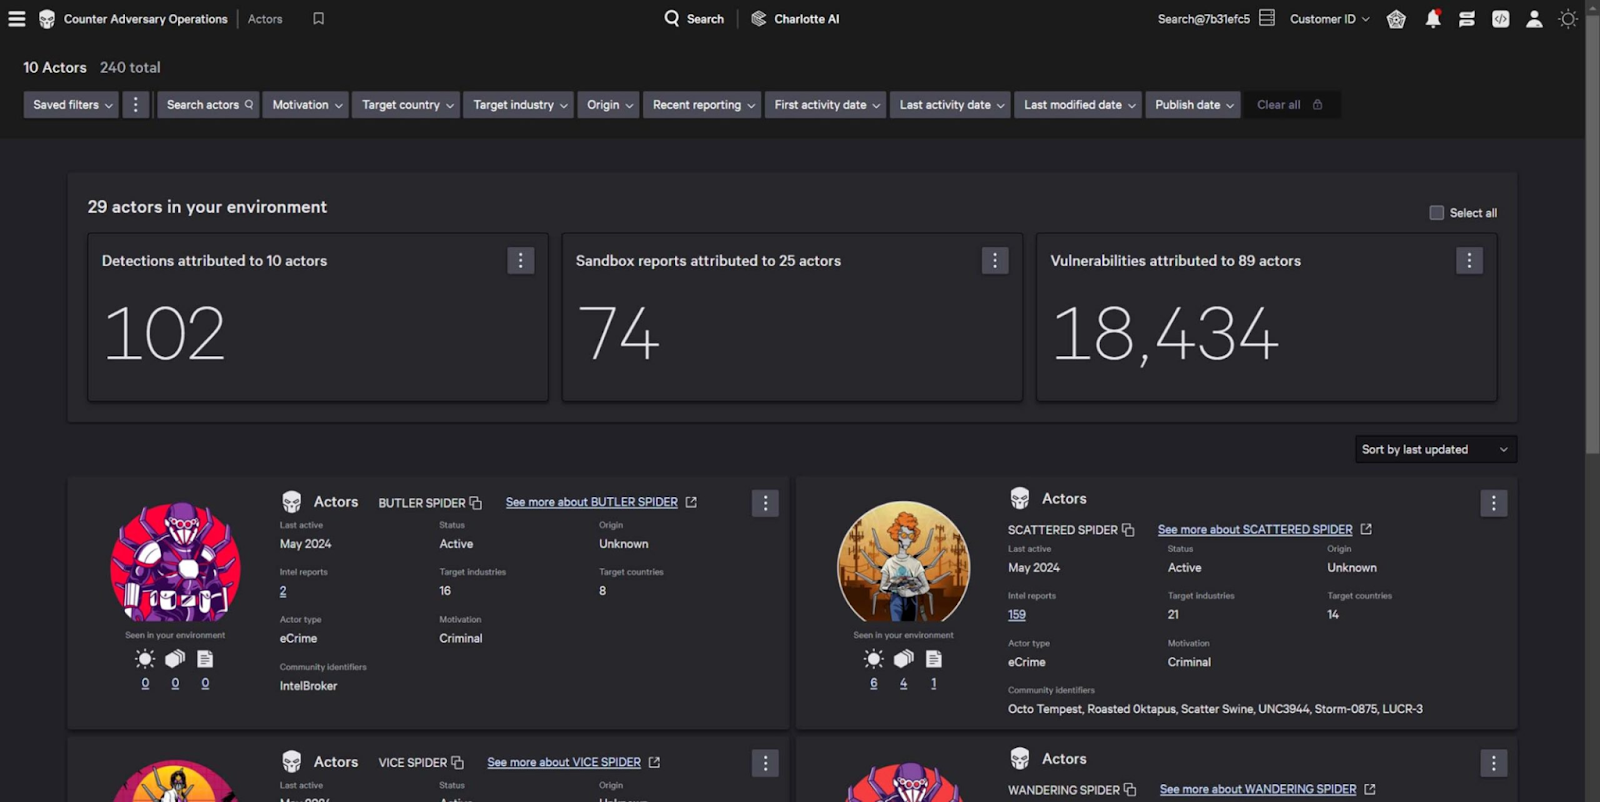Click SCATTERED SPIDER detections count 6
Screen dimensions: 1600x802
coord(874,683)
